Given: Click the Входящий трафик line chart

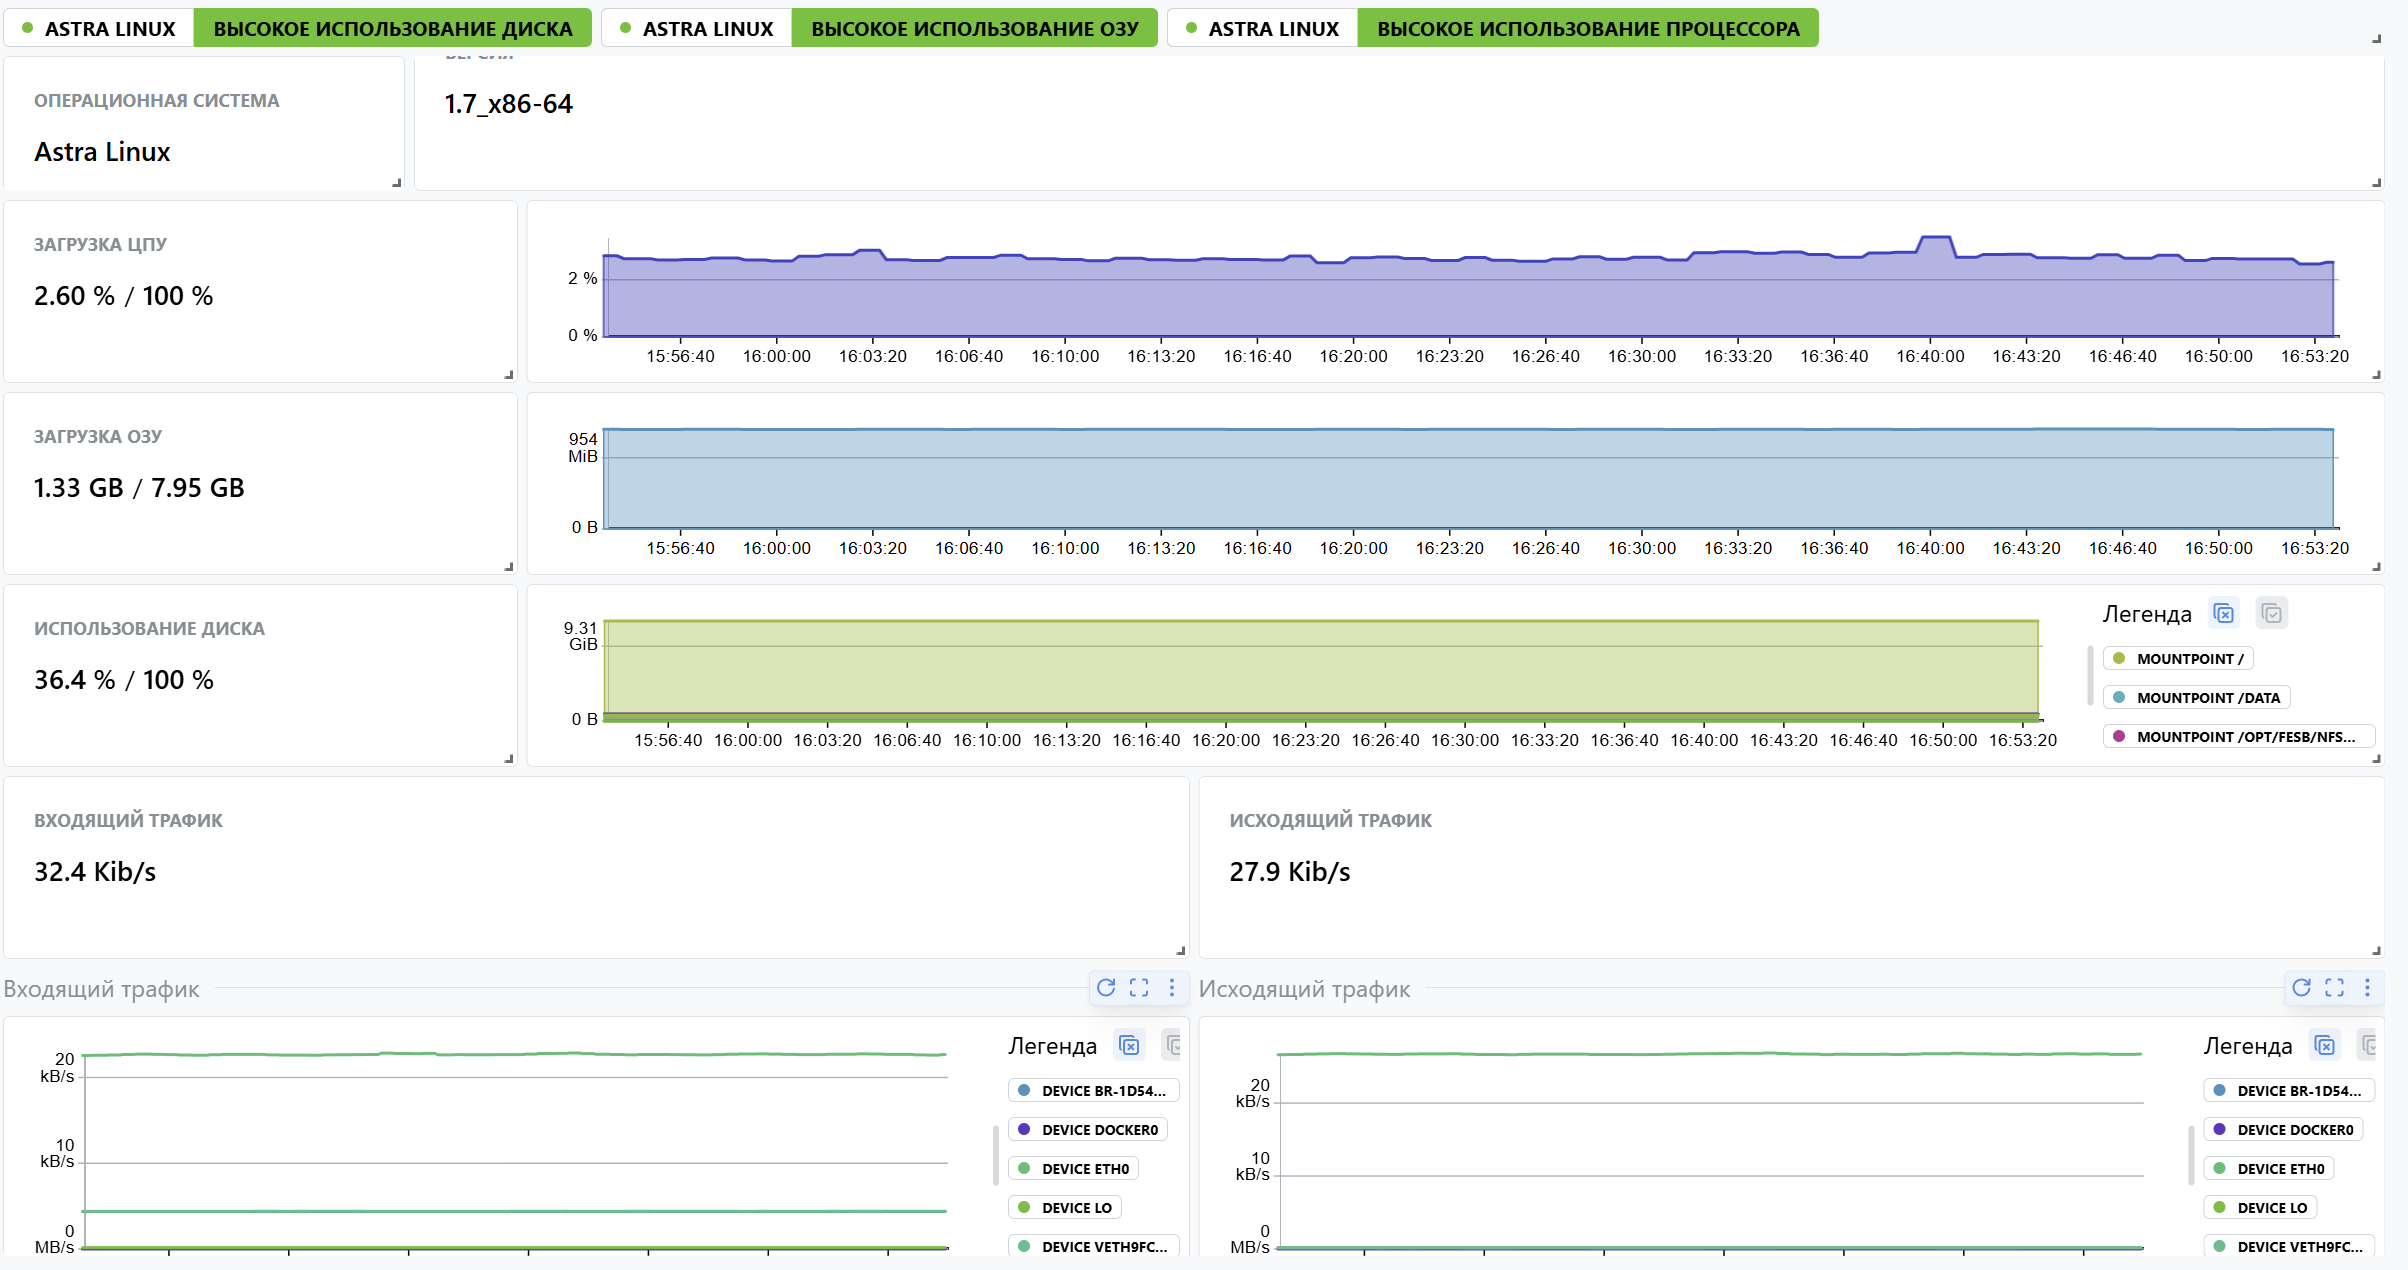Looking at the screenshot, I should click(x=515, y=1150).
